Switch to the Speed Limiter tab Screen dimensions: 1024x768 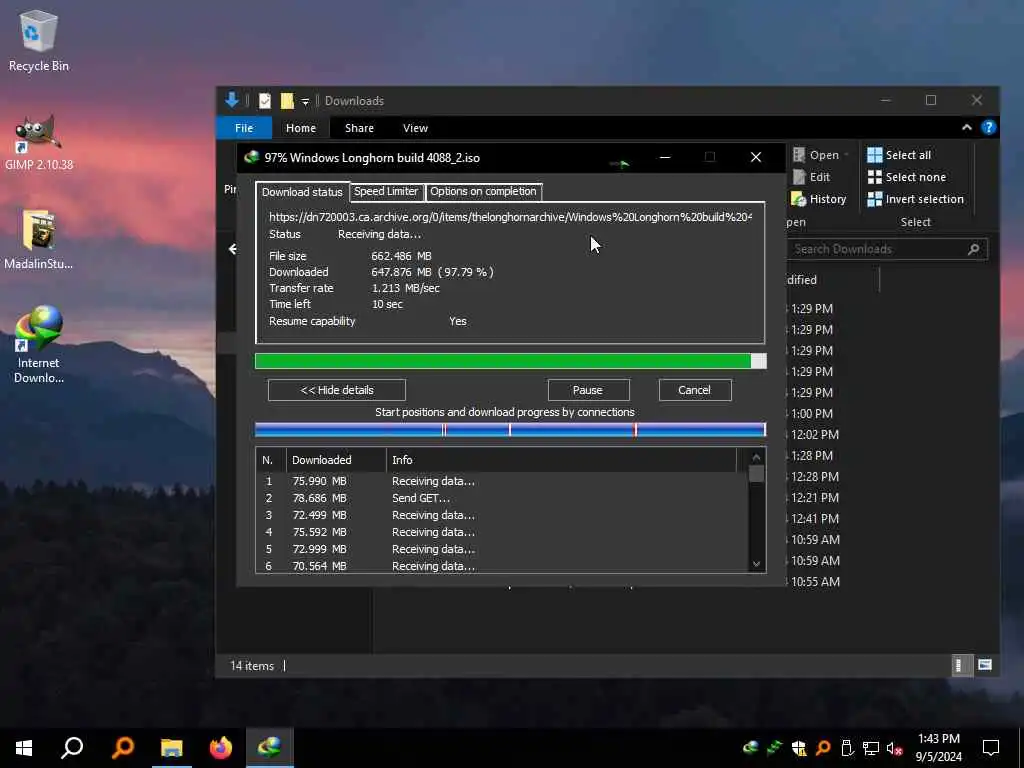[x=386, y=191]
